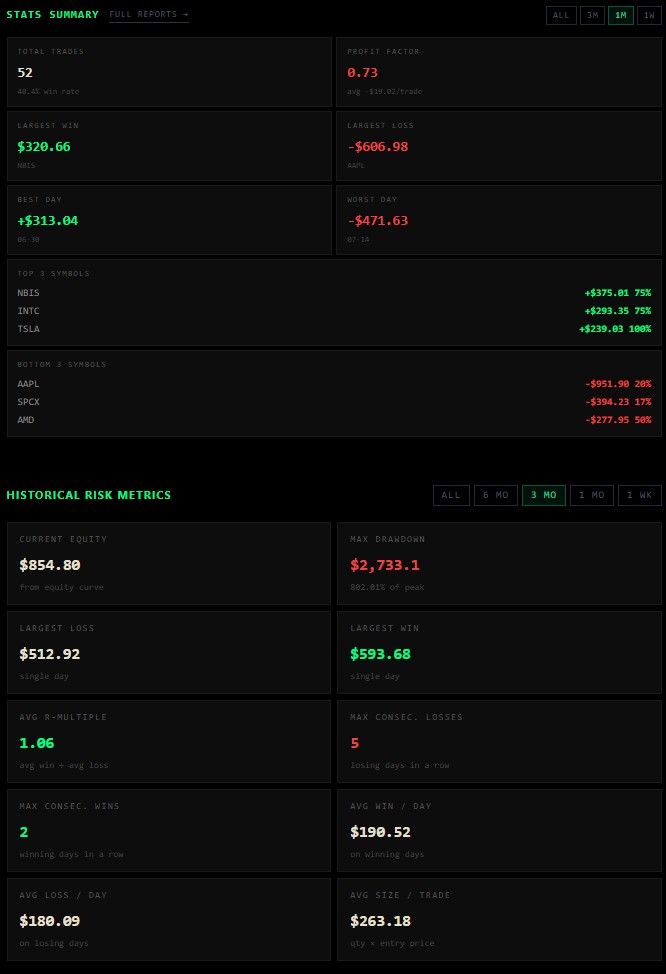Click the Bottom 3 Symbols label

click(62, 365)
